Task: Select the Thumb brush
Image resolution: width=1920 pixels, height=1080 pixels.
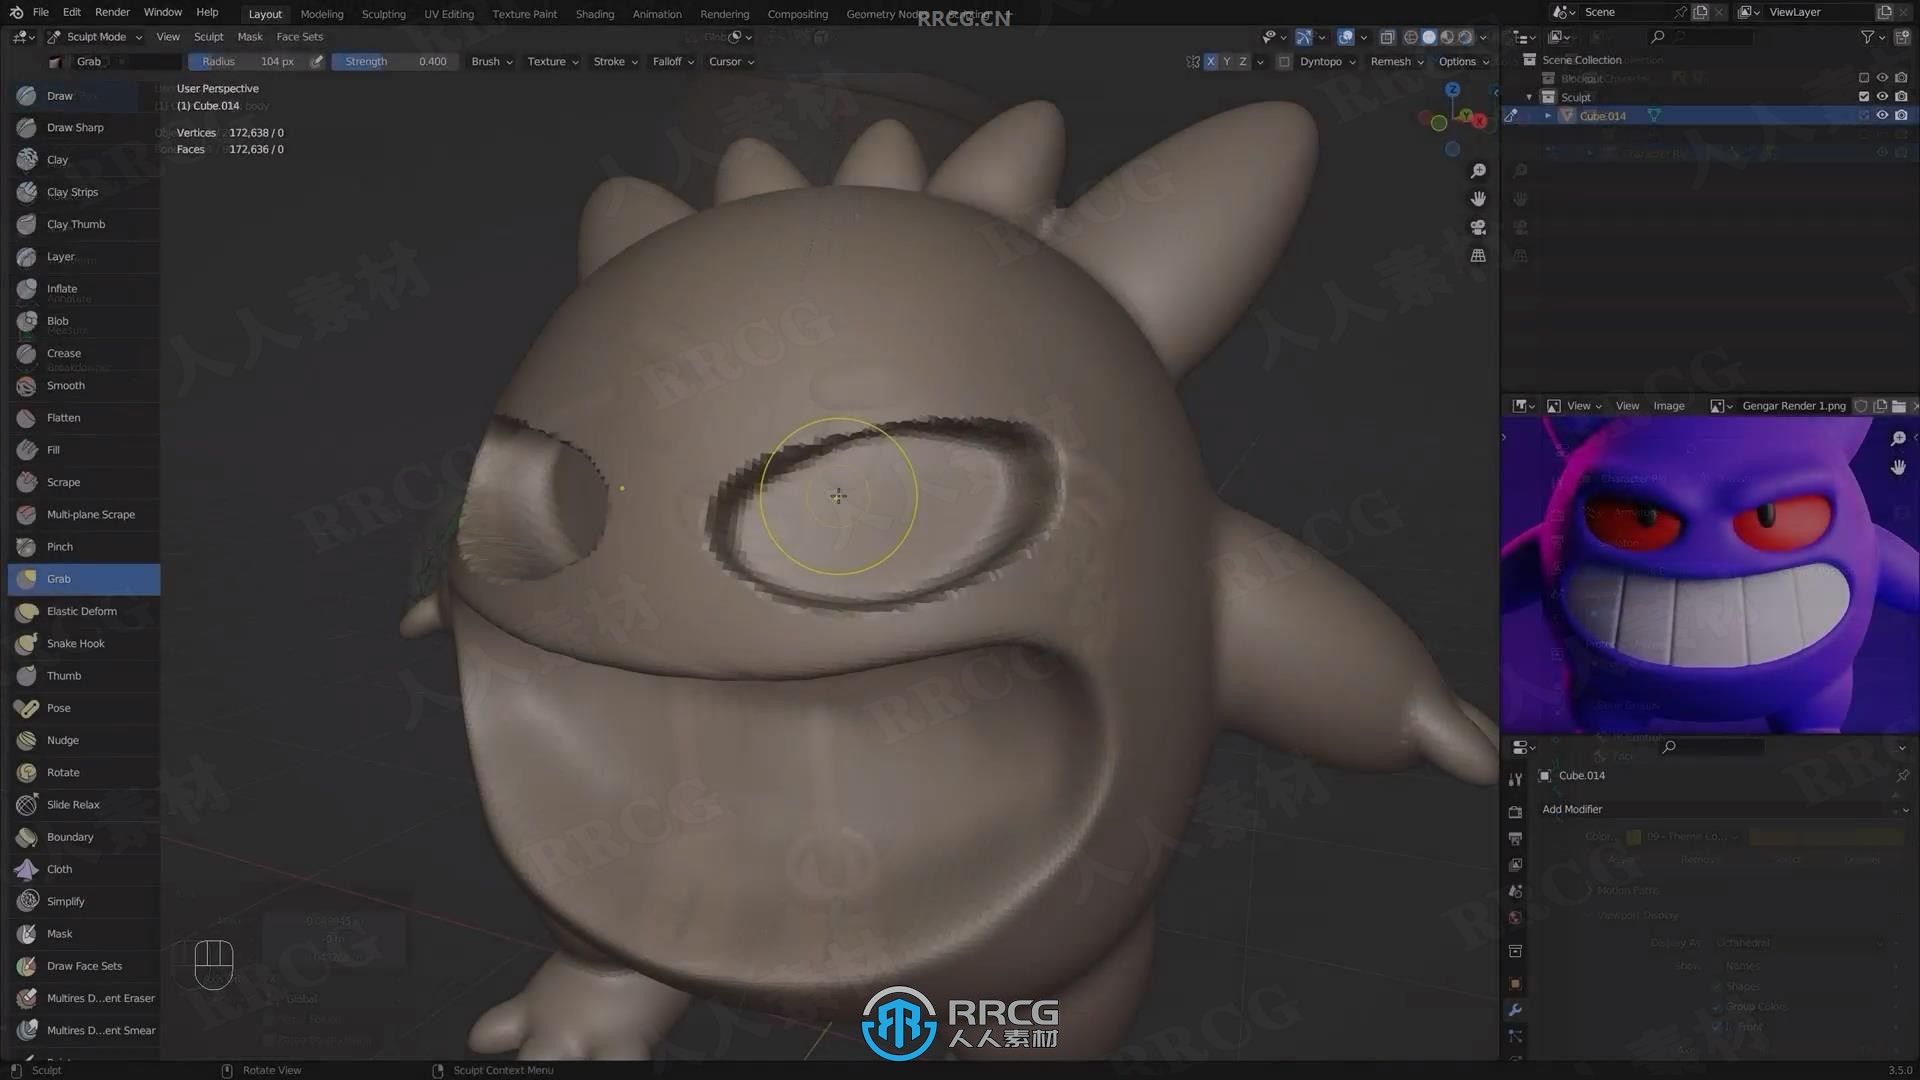Action: (84, 676)
